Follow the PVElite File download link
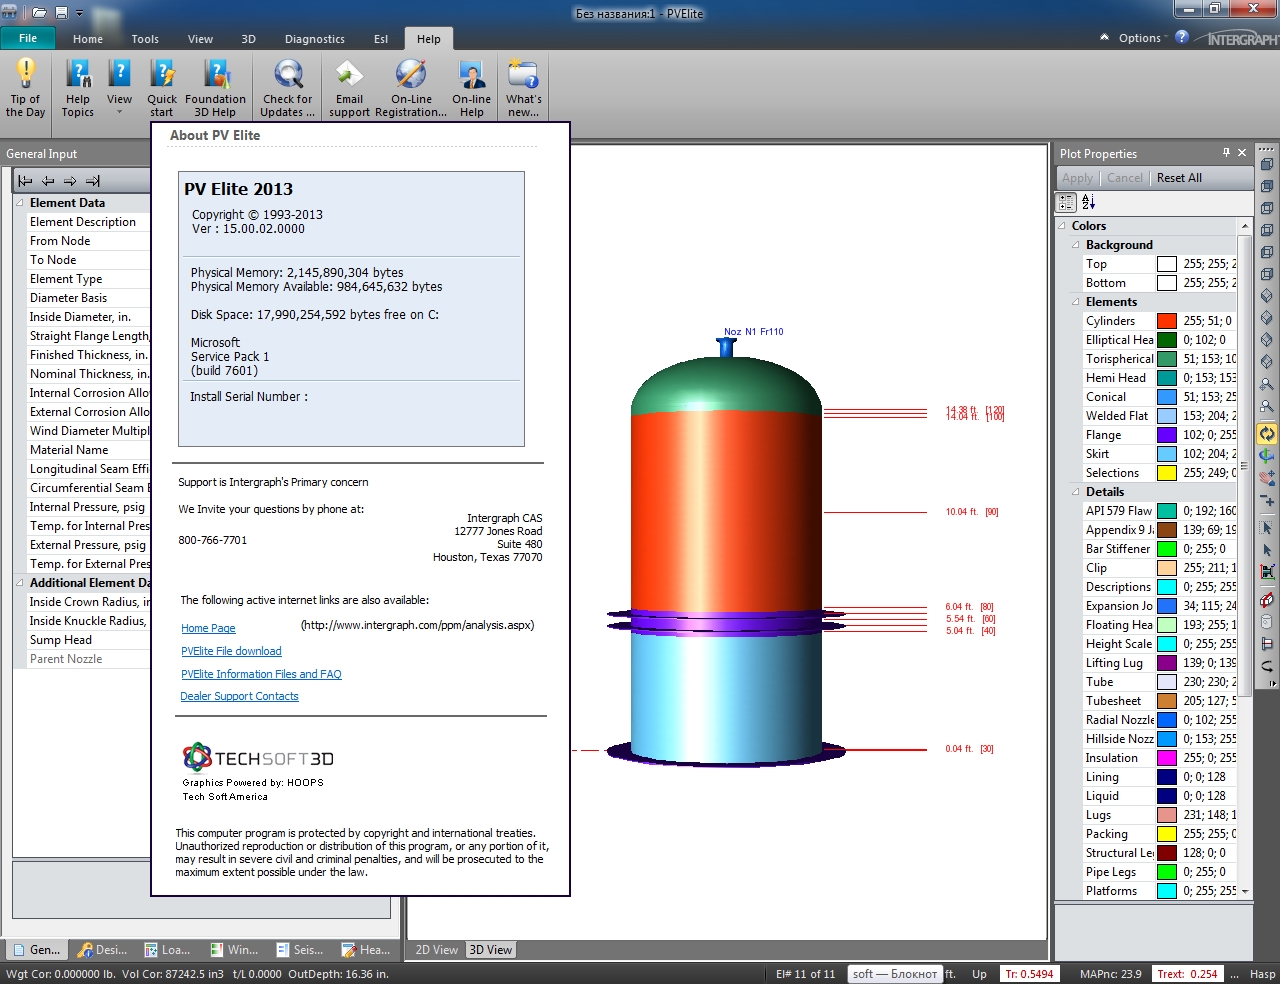Image resolution: width=1280 pixels, height=984 pixels. click(231, 651)
